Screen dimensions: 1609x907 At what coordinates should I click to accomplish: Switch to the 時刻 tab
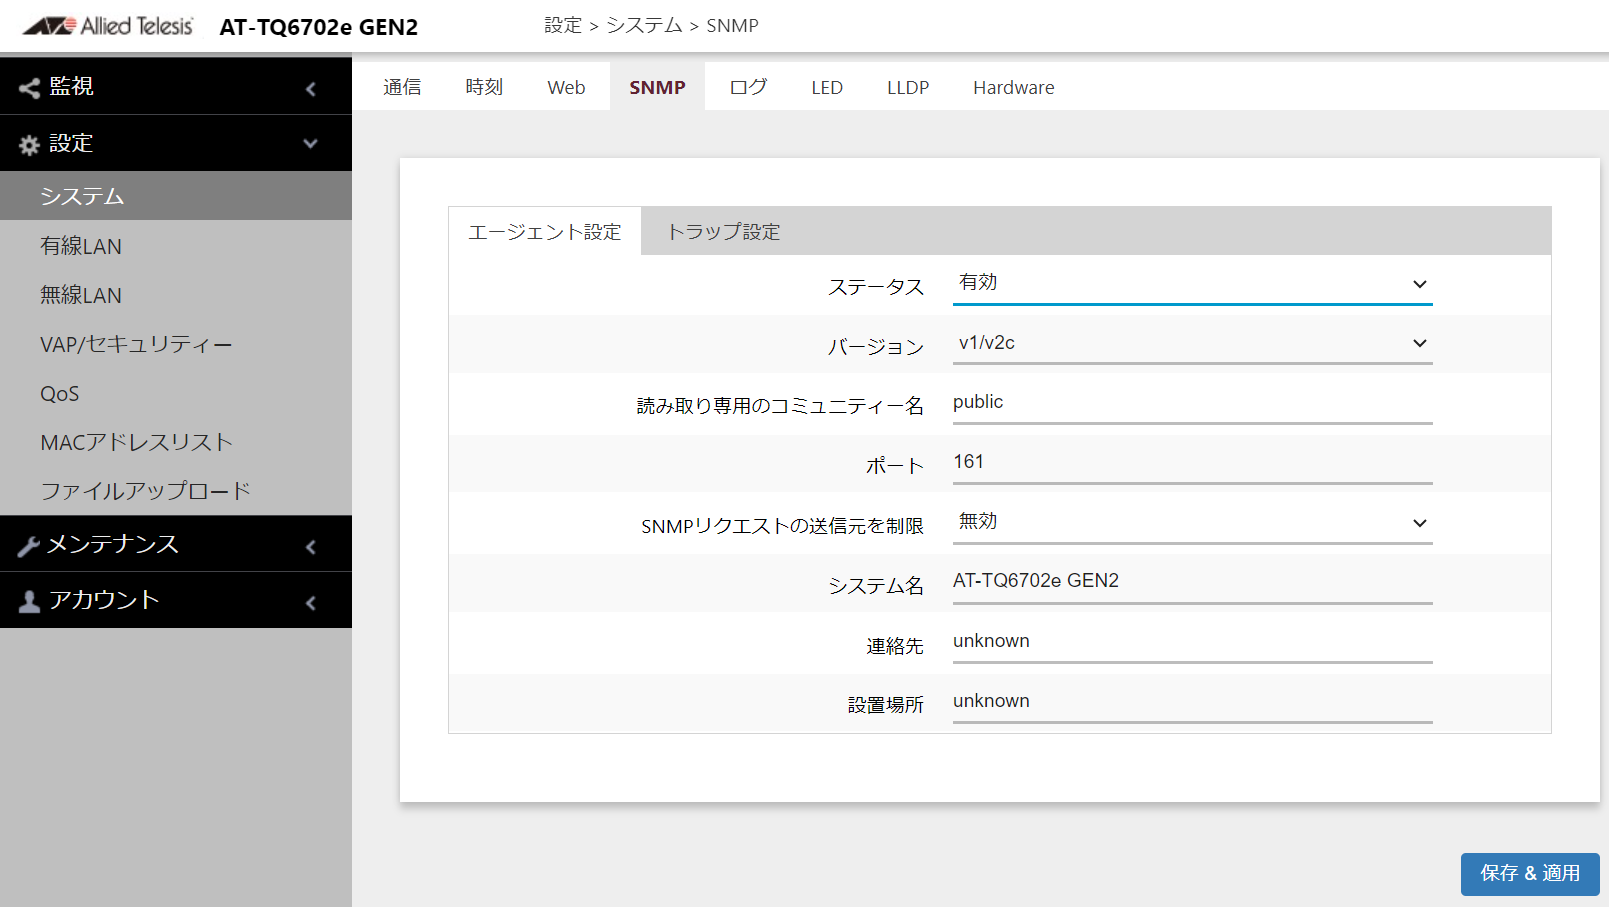(484, 87)
